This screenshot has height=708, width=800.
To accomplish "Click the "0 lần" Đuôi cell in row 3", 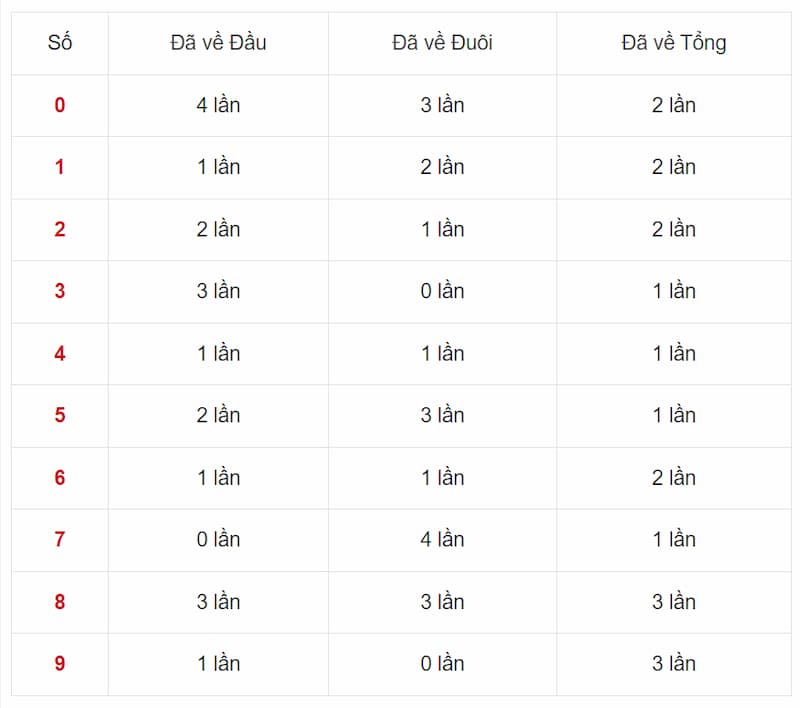I will coord(442,291).
